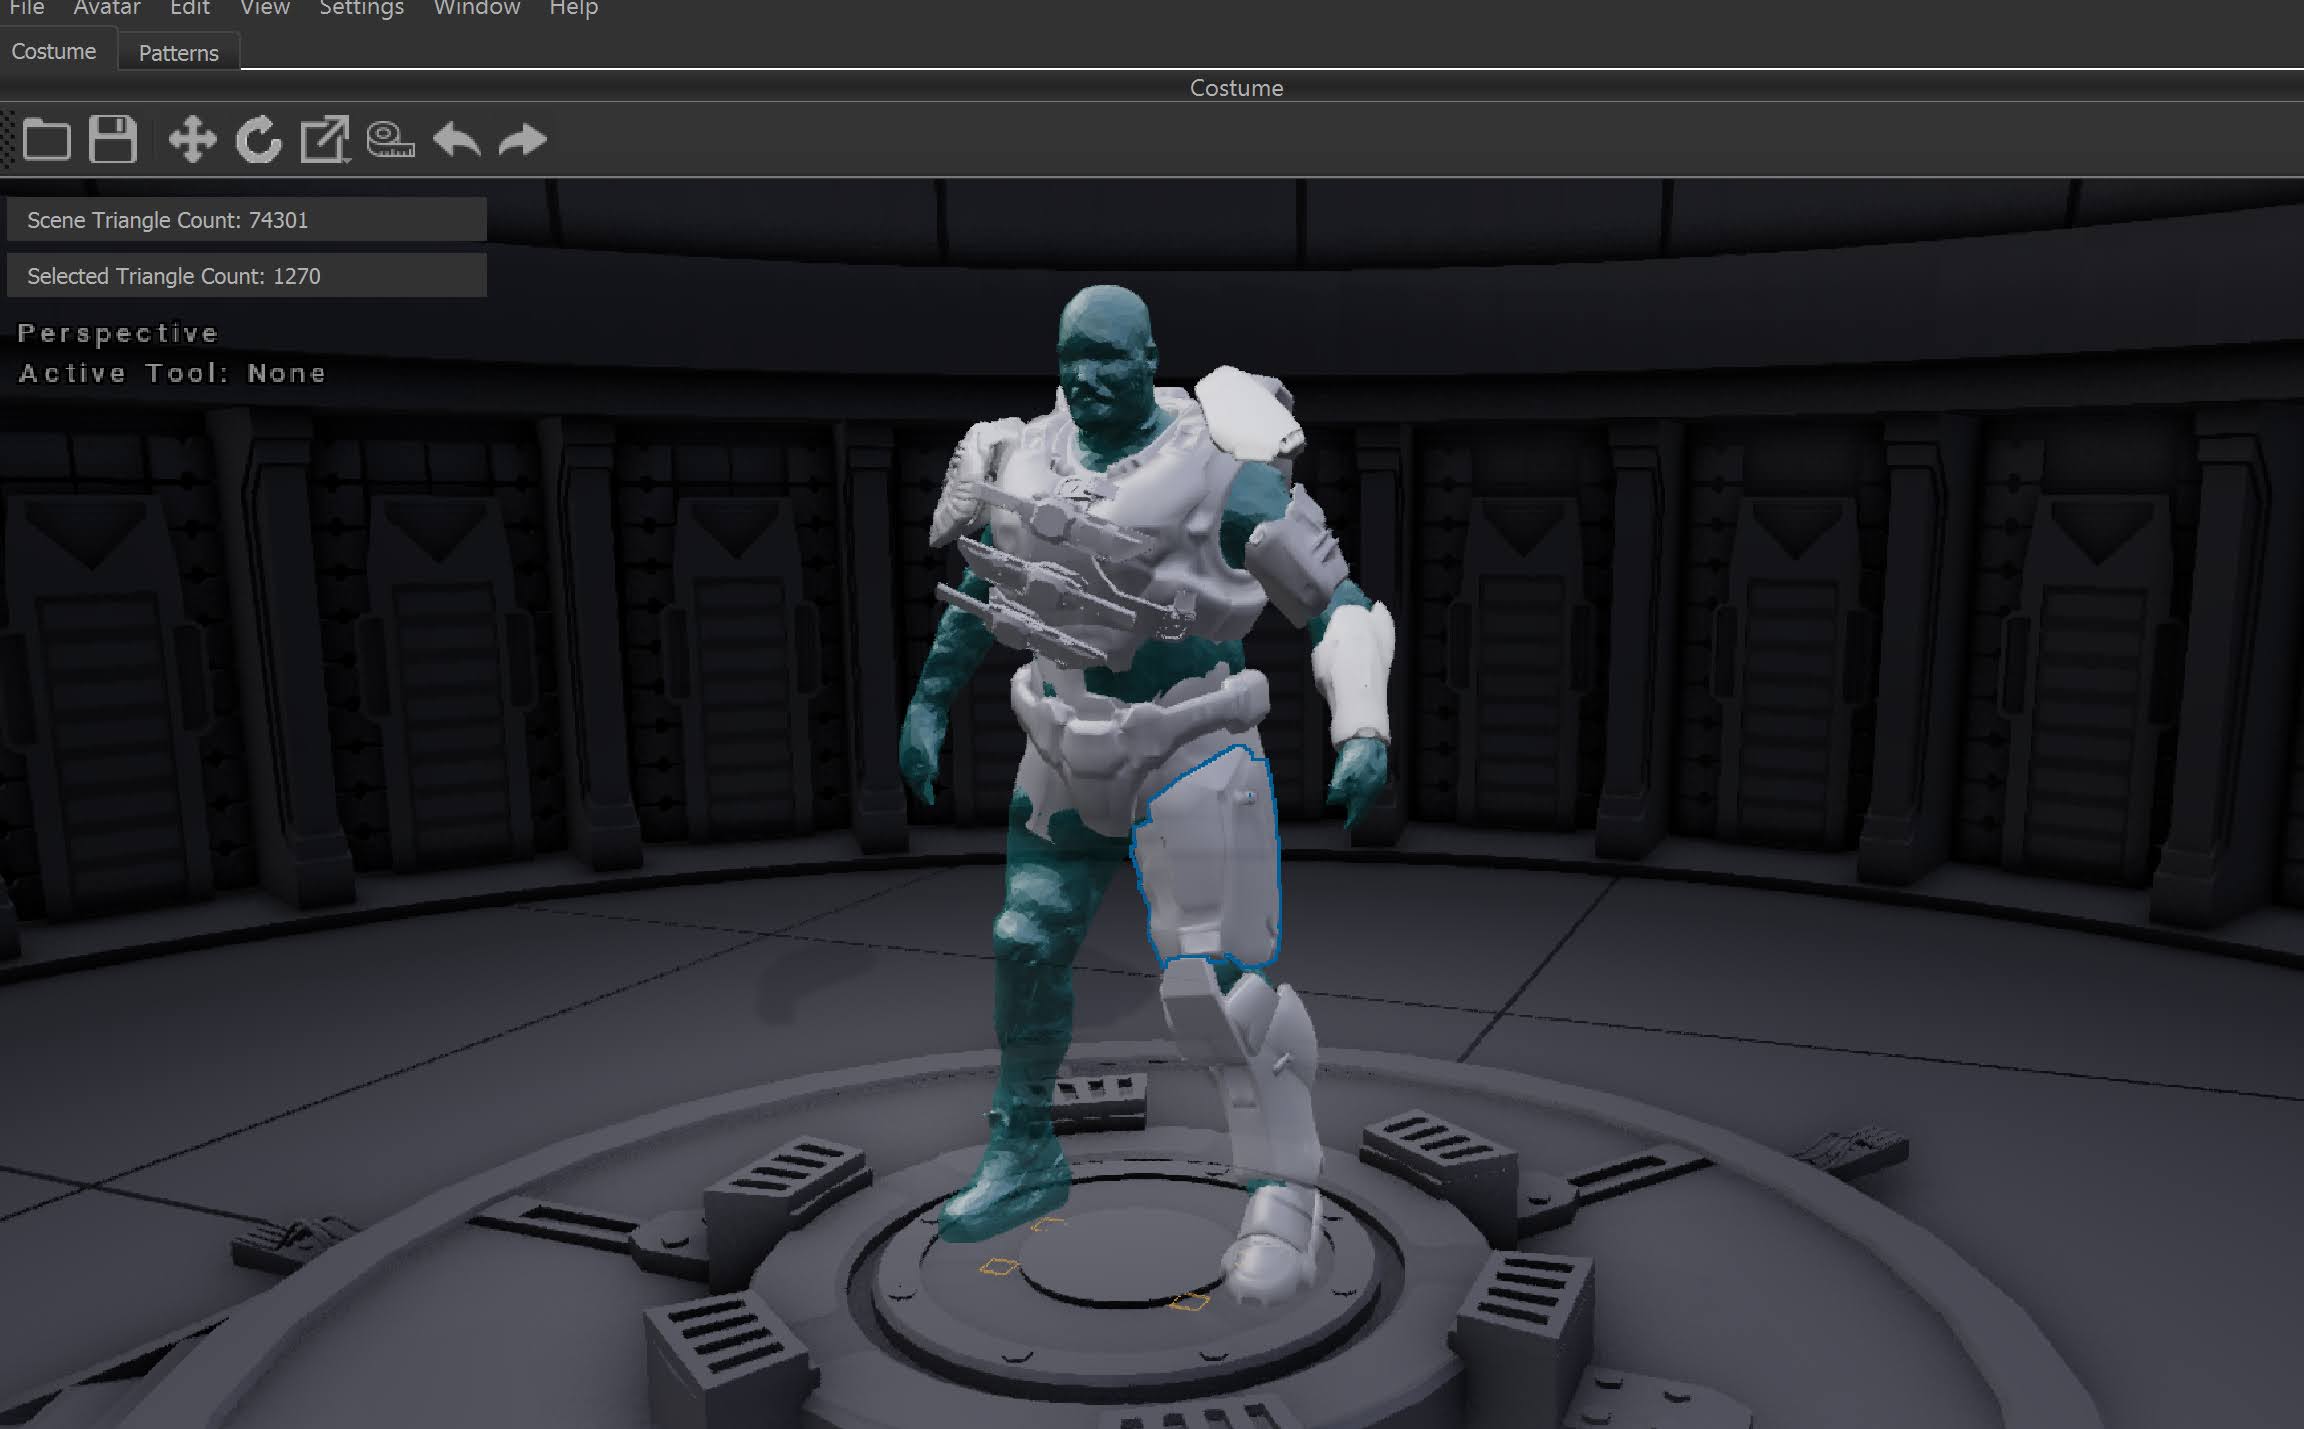Image resolution: width=2304 pixels, height=1429 pixels.
Task: Open the Edit menu
Action: [189, 9]
